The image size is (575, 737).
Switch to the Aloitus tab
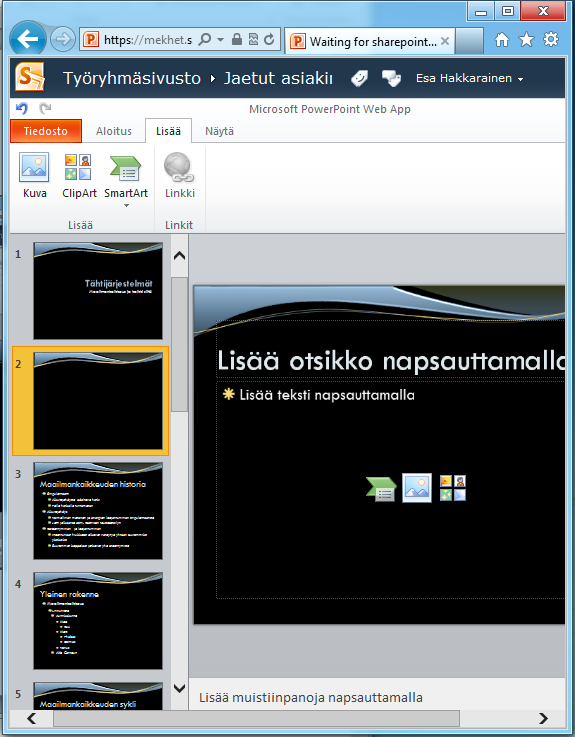click(114, 131)
